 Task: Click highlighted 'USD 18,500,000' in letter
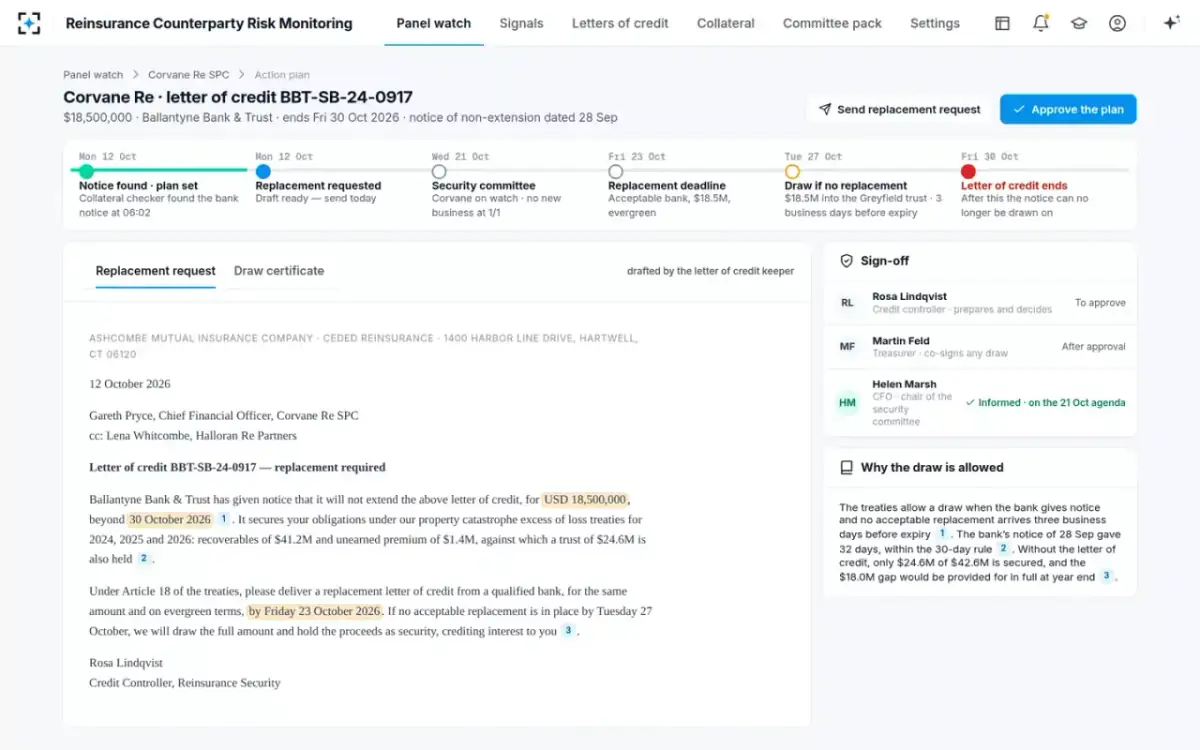(586, 499)
